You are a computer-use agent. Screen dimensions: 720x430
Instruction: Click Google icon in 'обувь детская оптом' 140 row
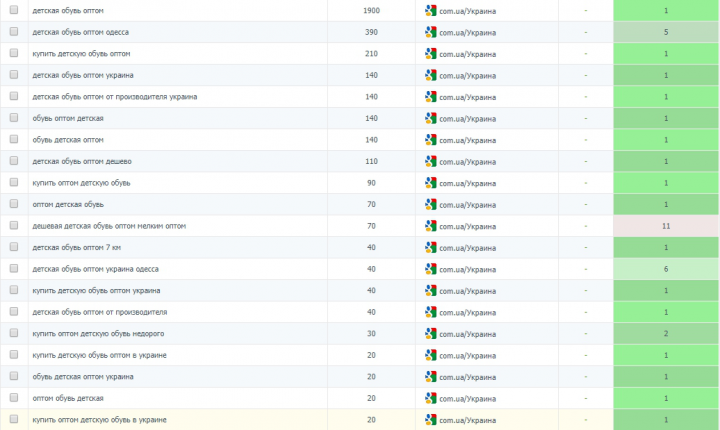click(x=430, y=140)
